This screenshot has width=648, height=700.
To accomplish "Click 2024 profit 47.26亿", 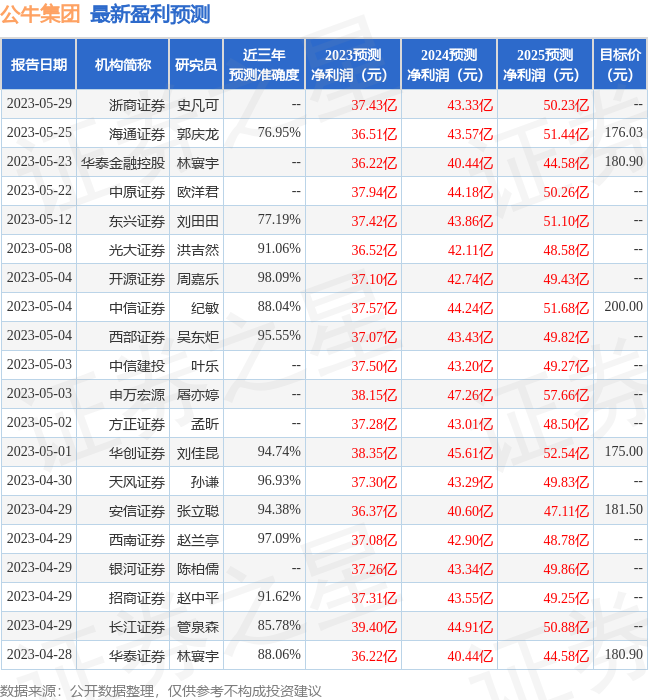I will point(470,396).
